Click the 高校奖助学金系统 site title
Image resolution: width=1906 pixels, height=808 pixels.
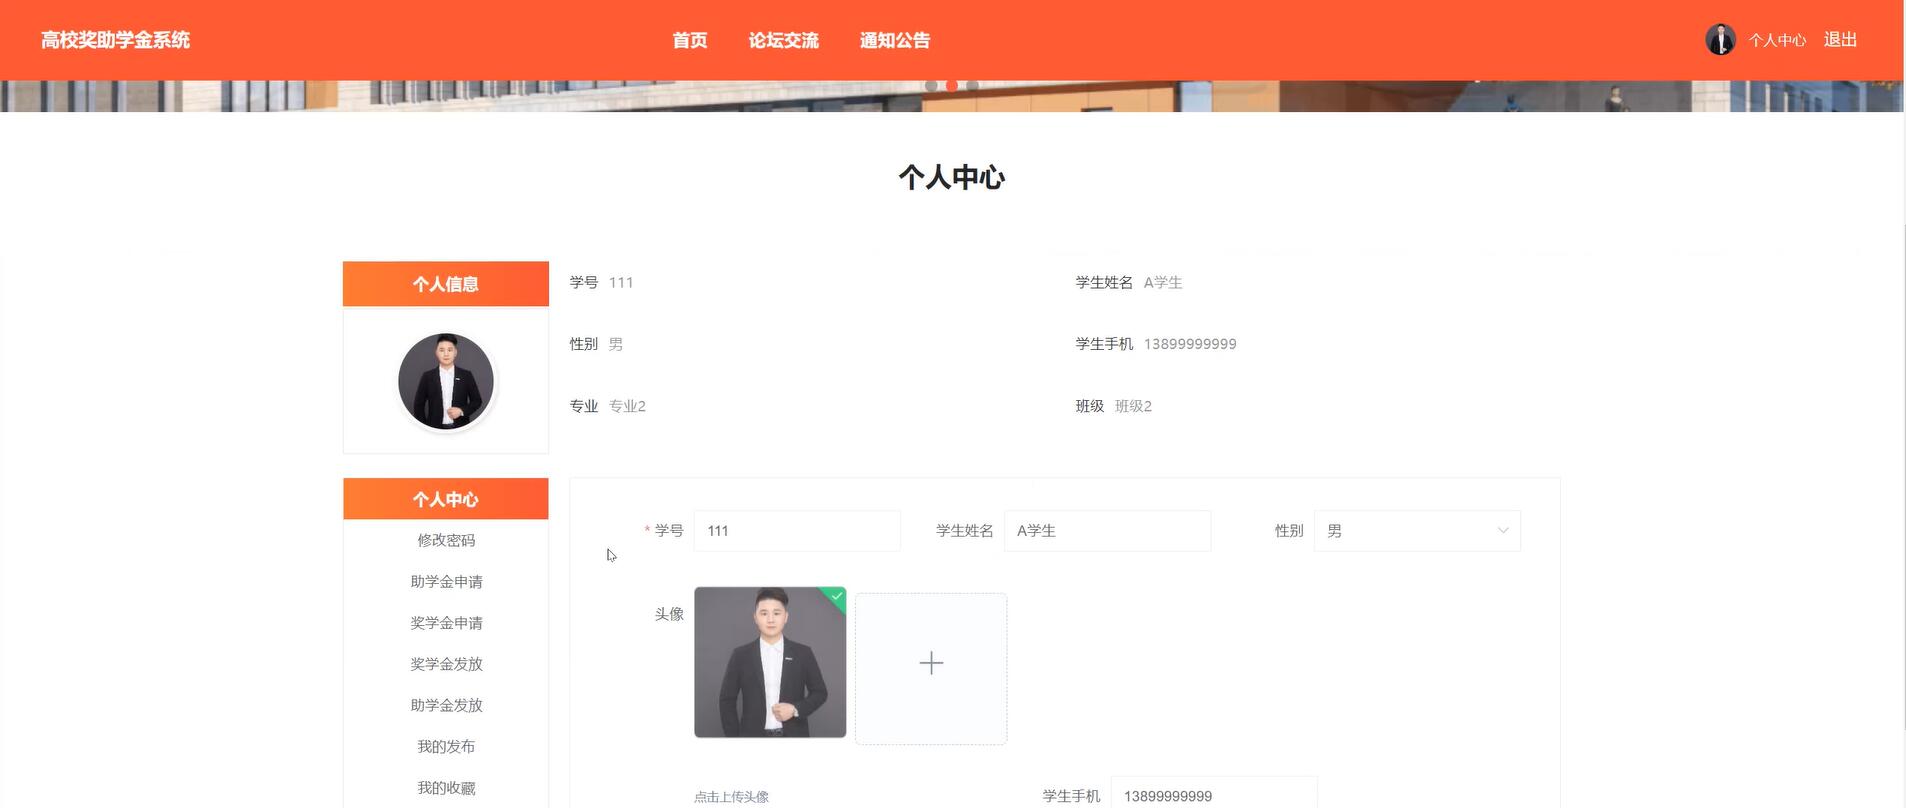(x=115, y=40)
